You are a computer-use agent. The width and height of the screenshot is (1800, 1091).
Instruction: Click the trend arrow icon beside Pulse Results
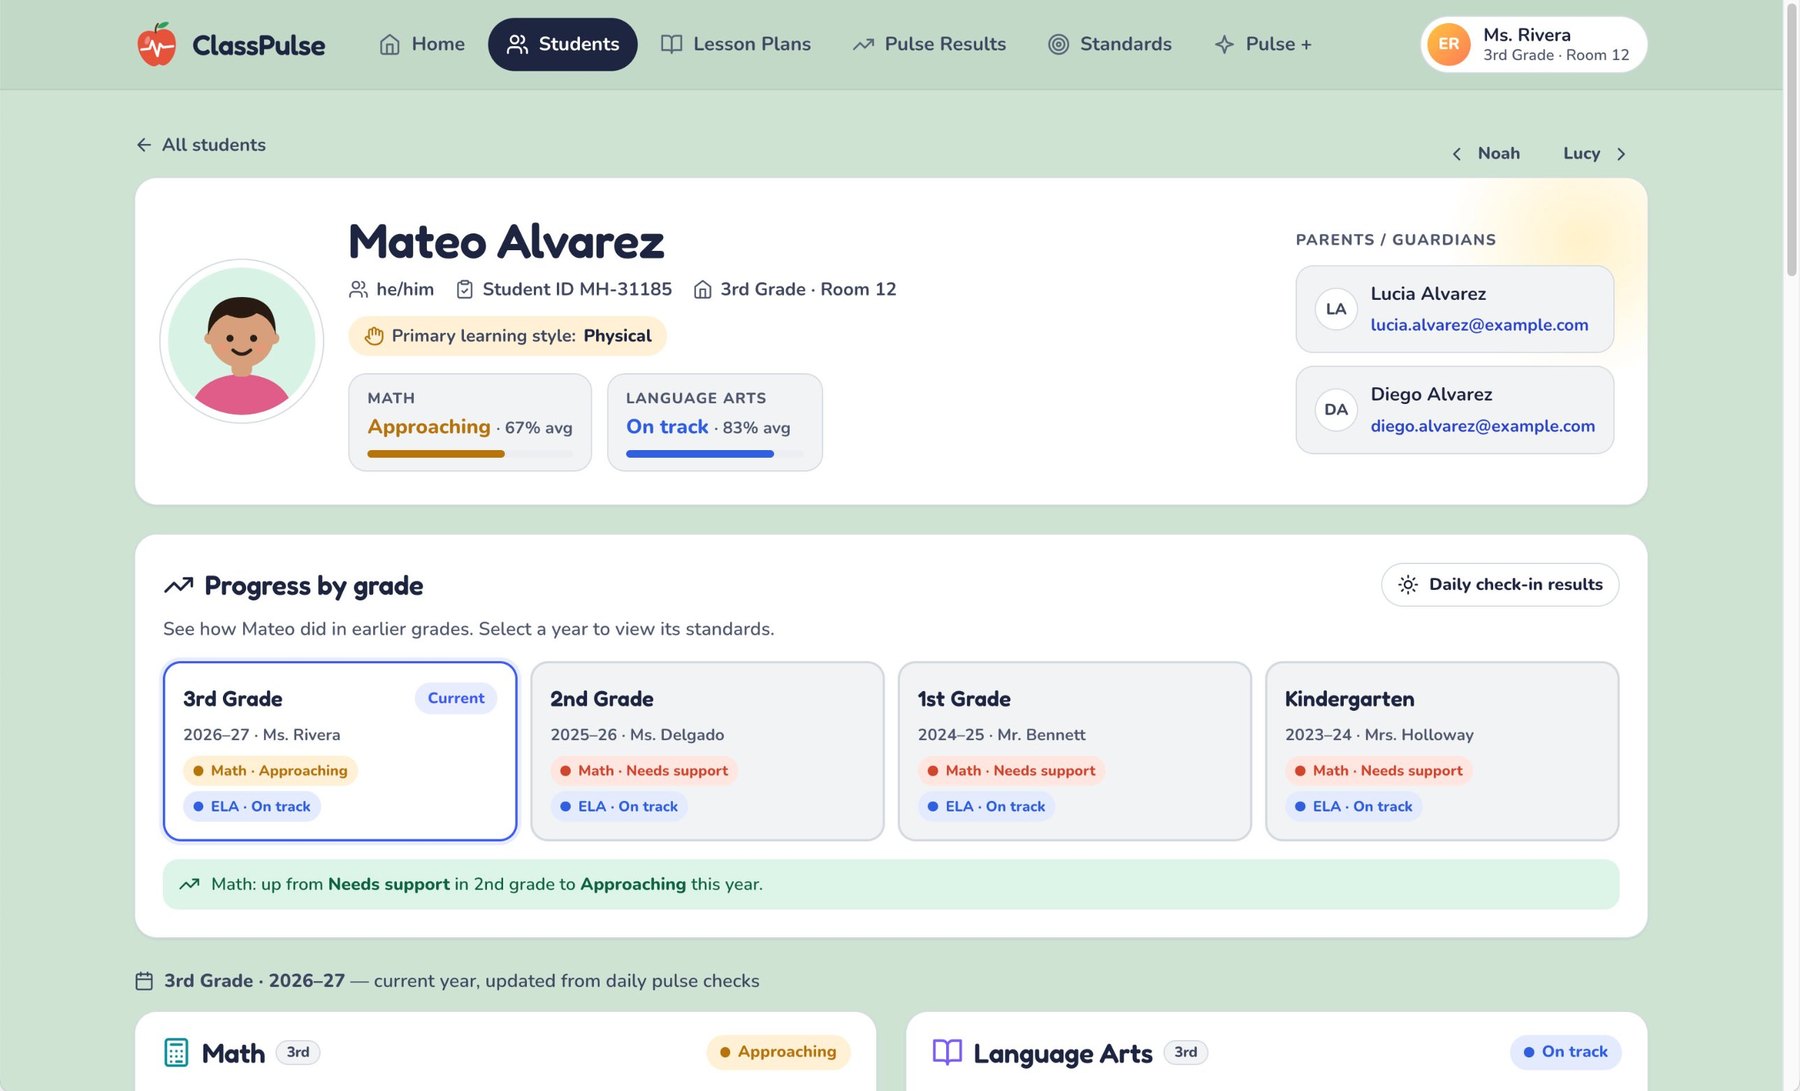(863, 44)
